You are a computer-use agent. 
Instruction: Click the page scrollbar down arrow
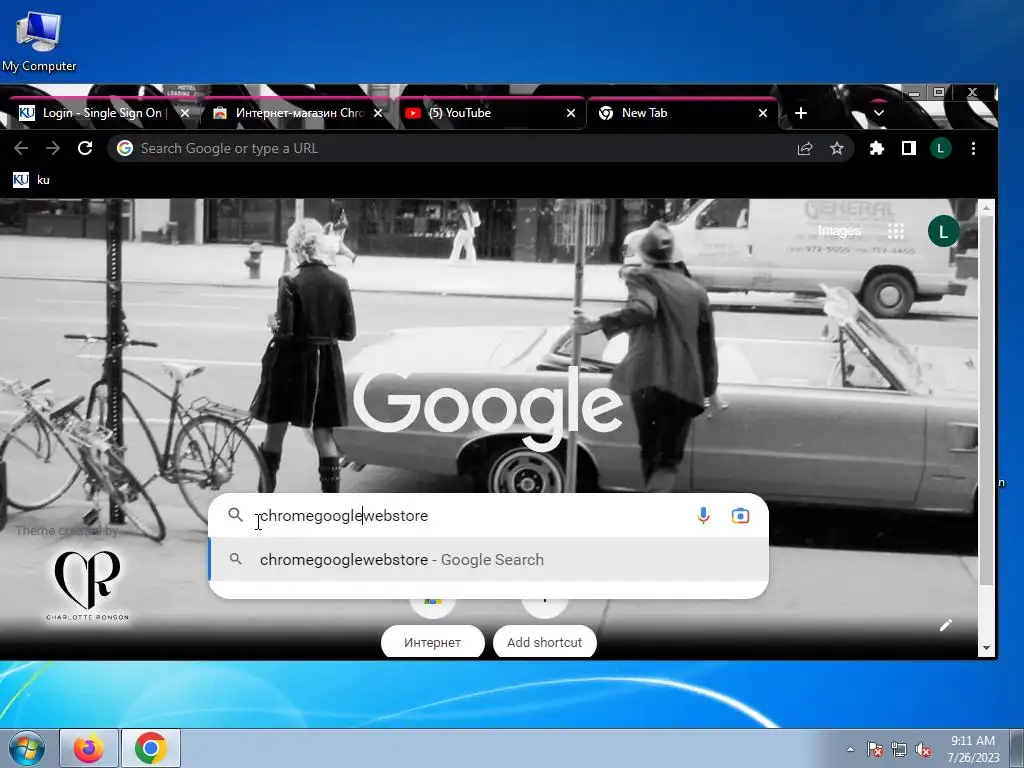point(986,648)
